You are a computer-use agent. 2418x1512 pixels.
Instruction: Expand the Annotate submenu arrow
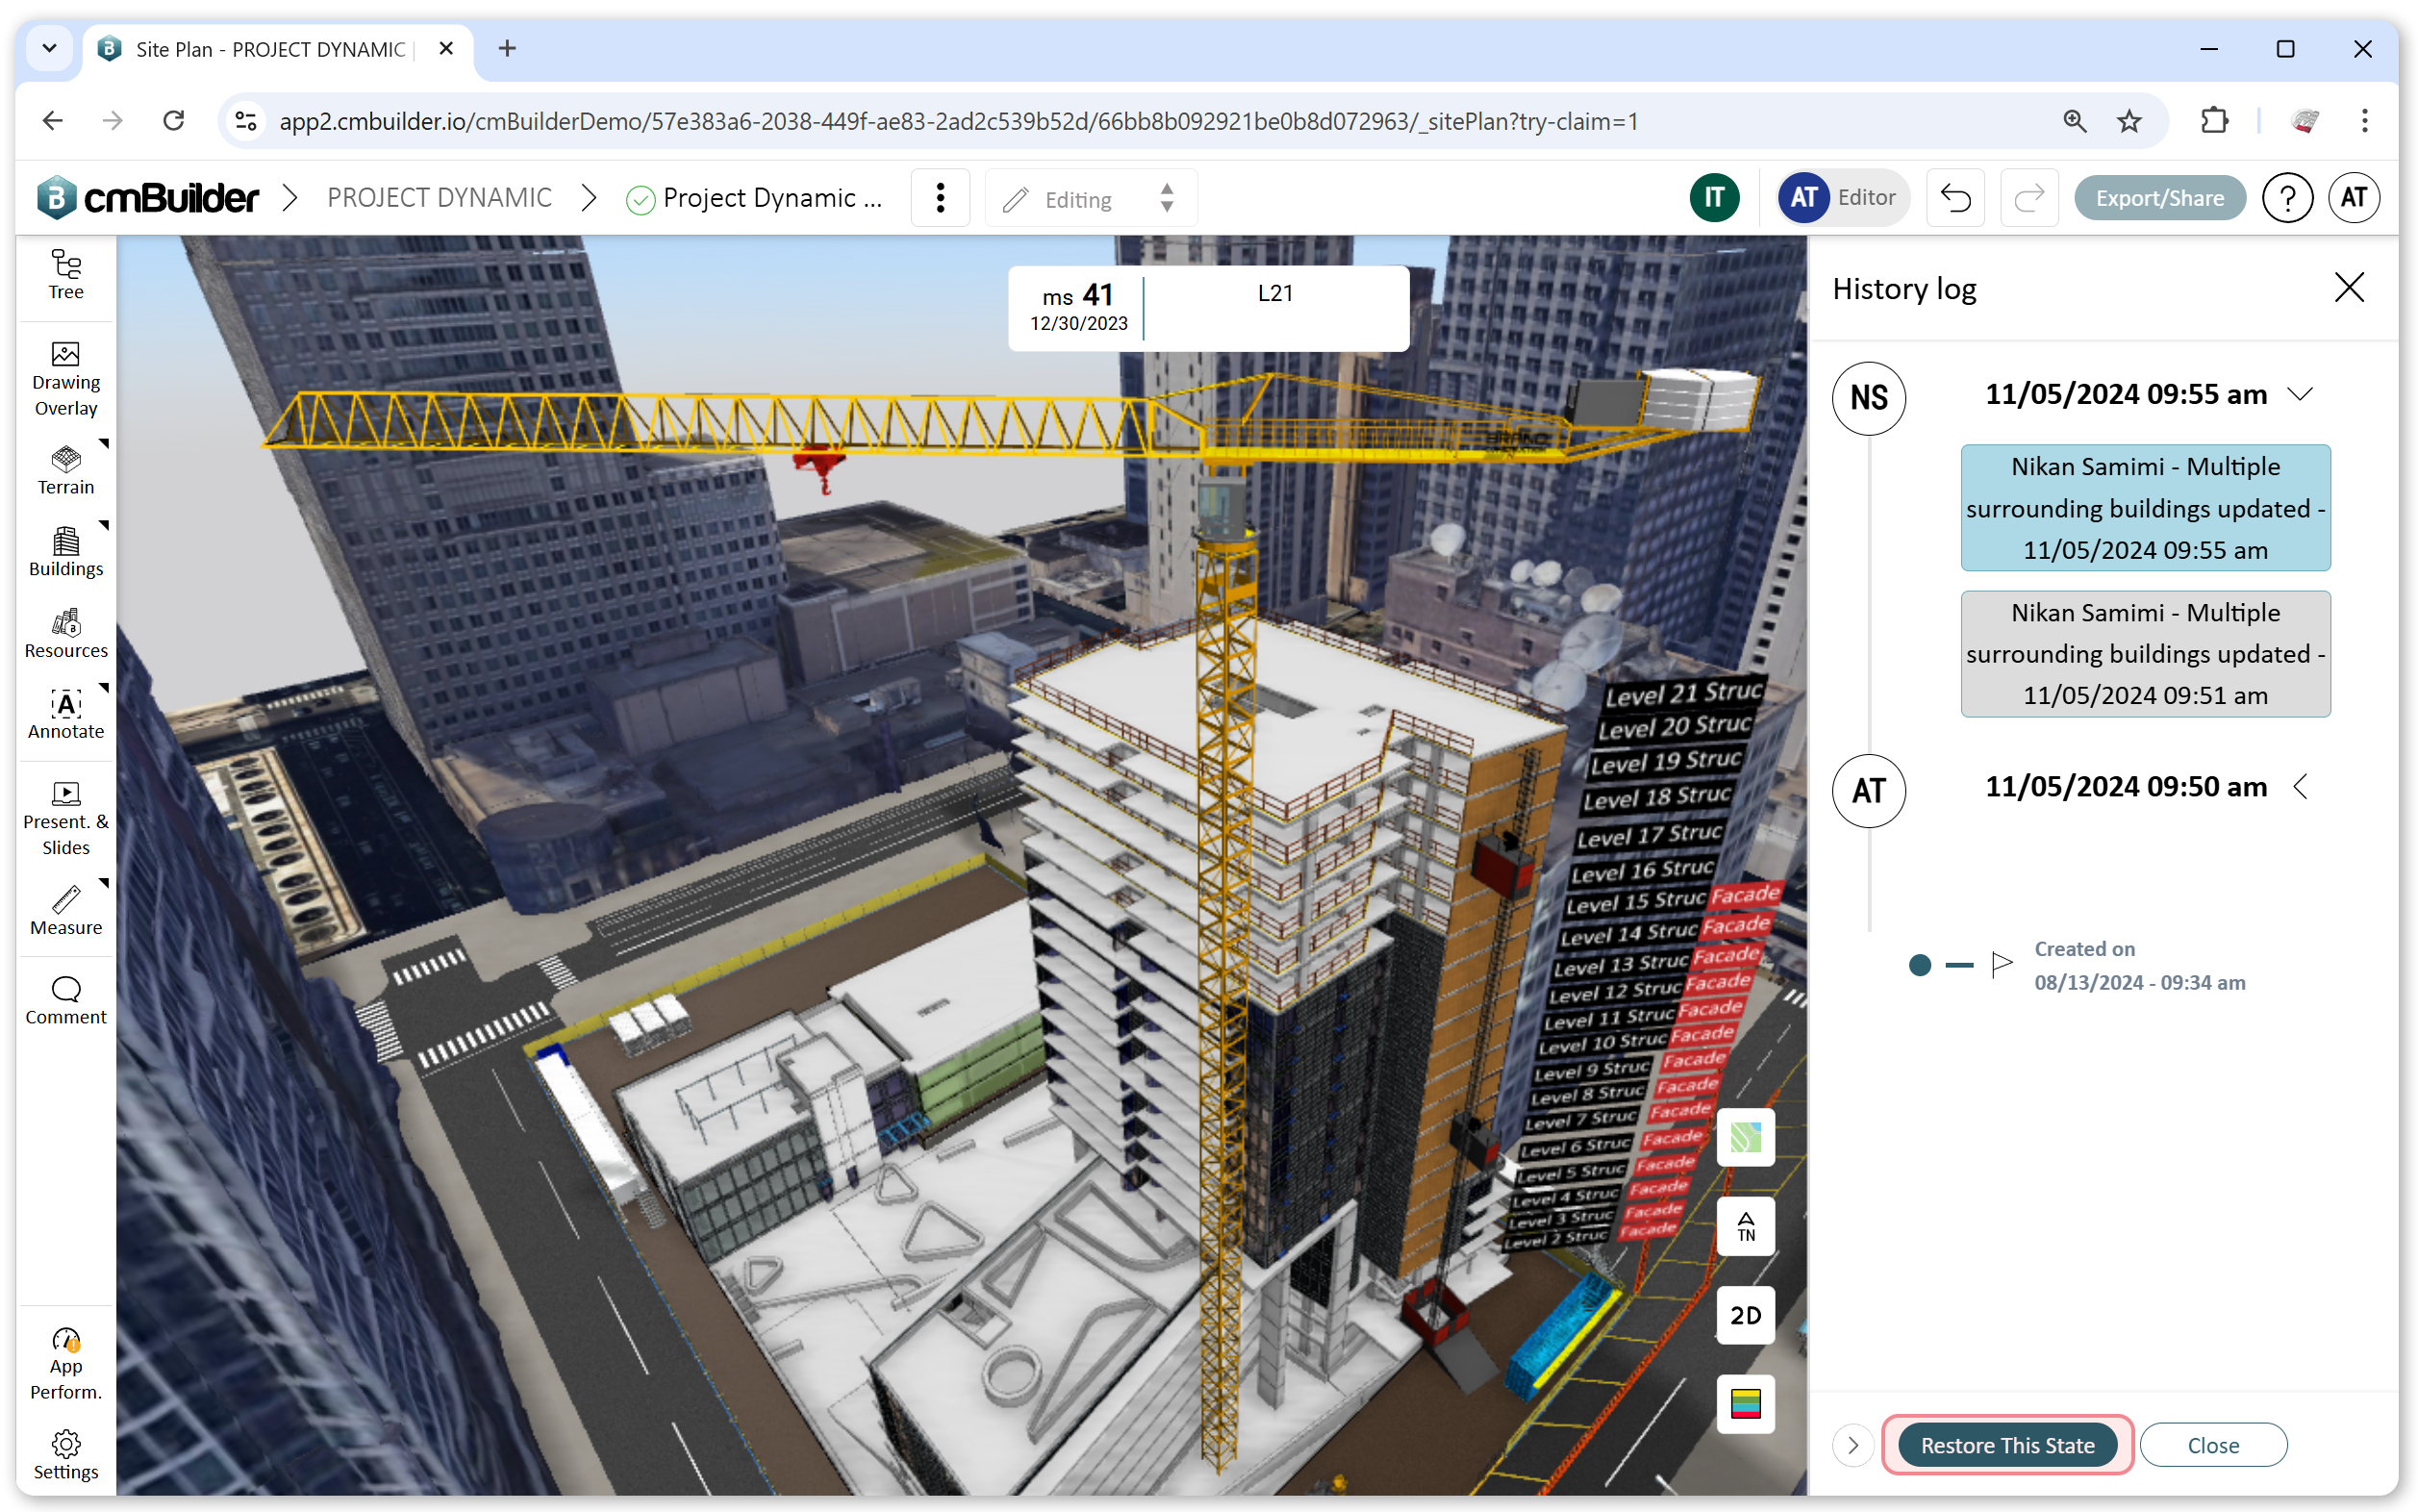coord(103,687)
